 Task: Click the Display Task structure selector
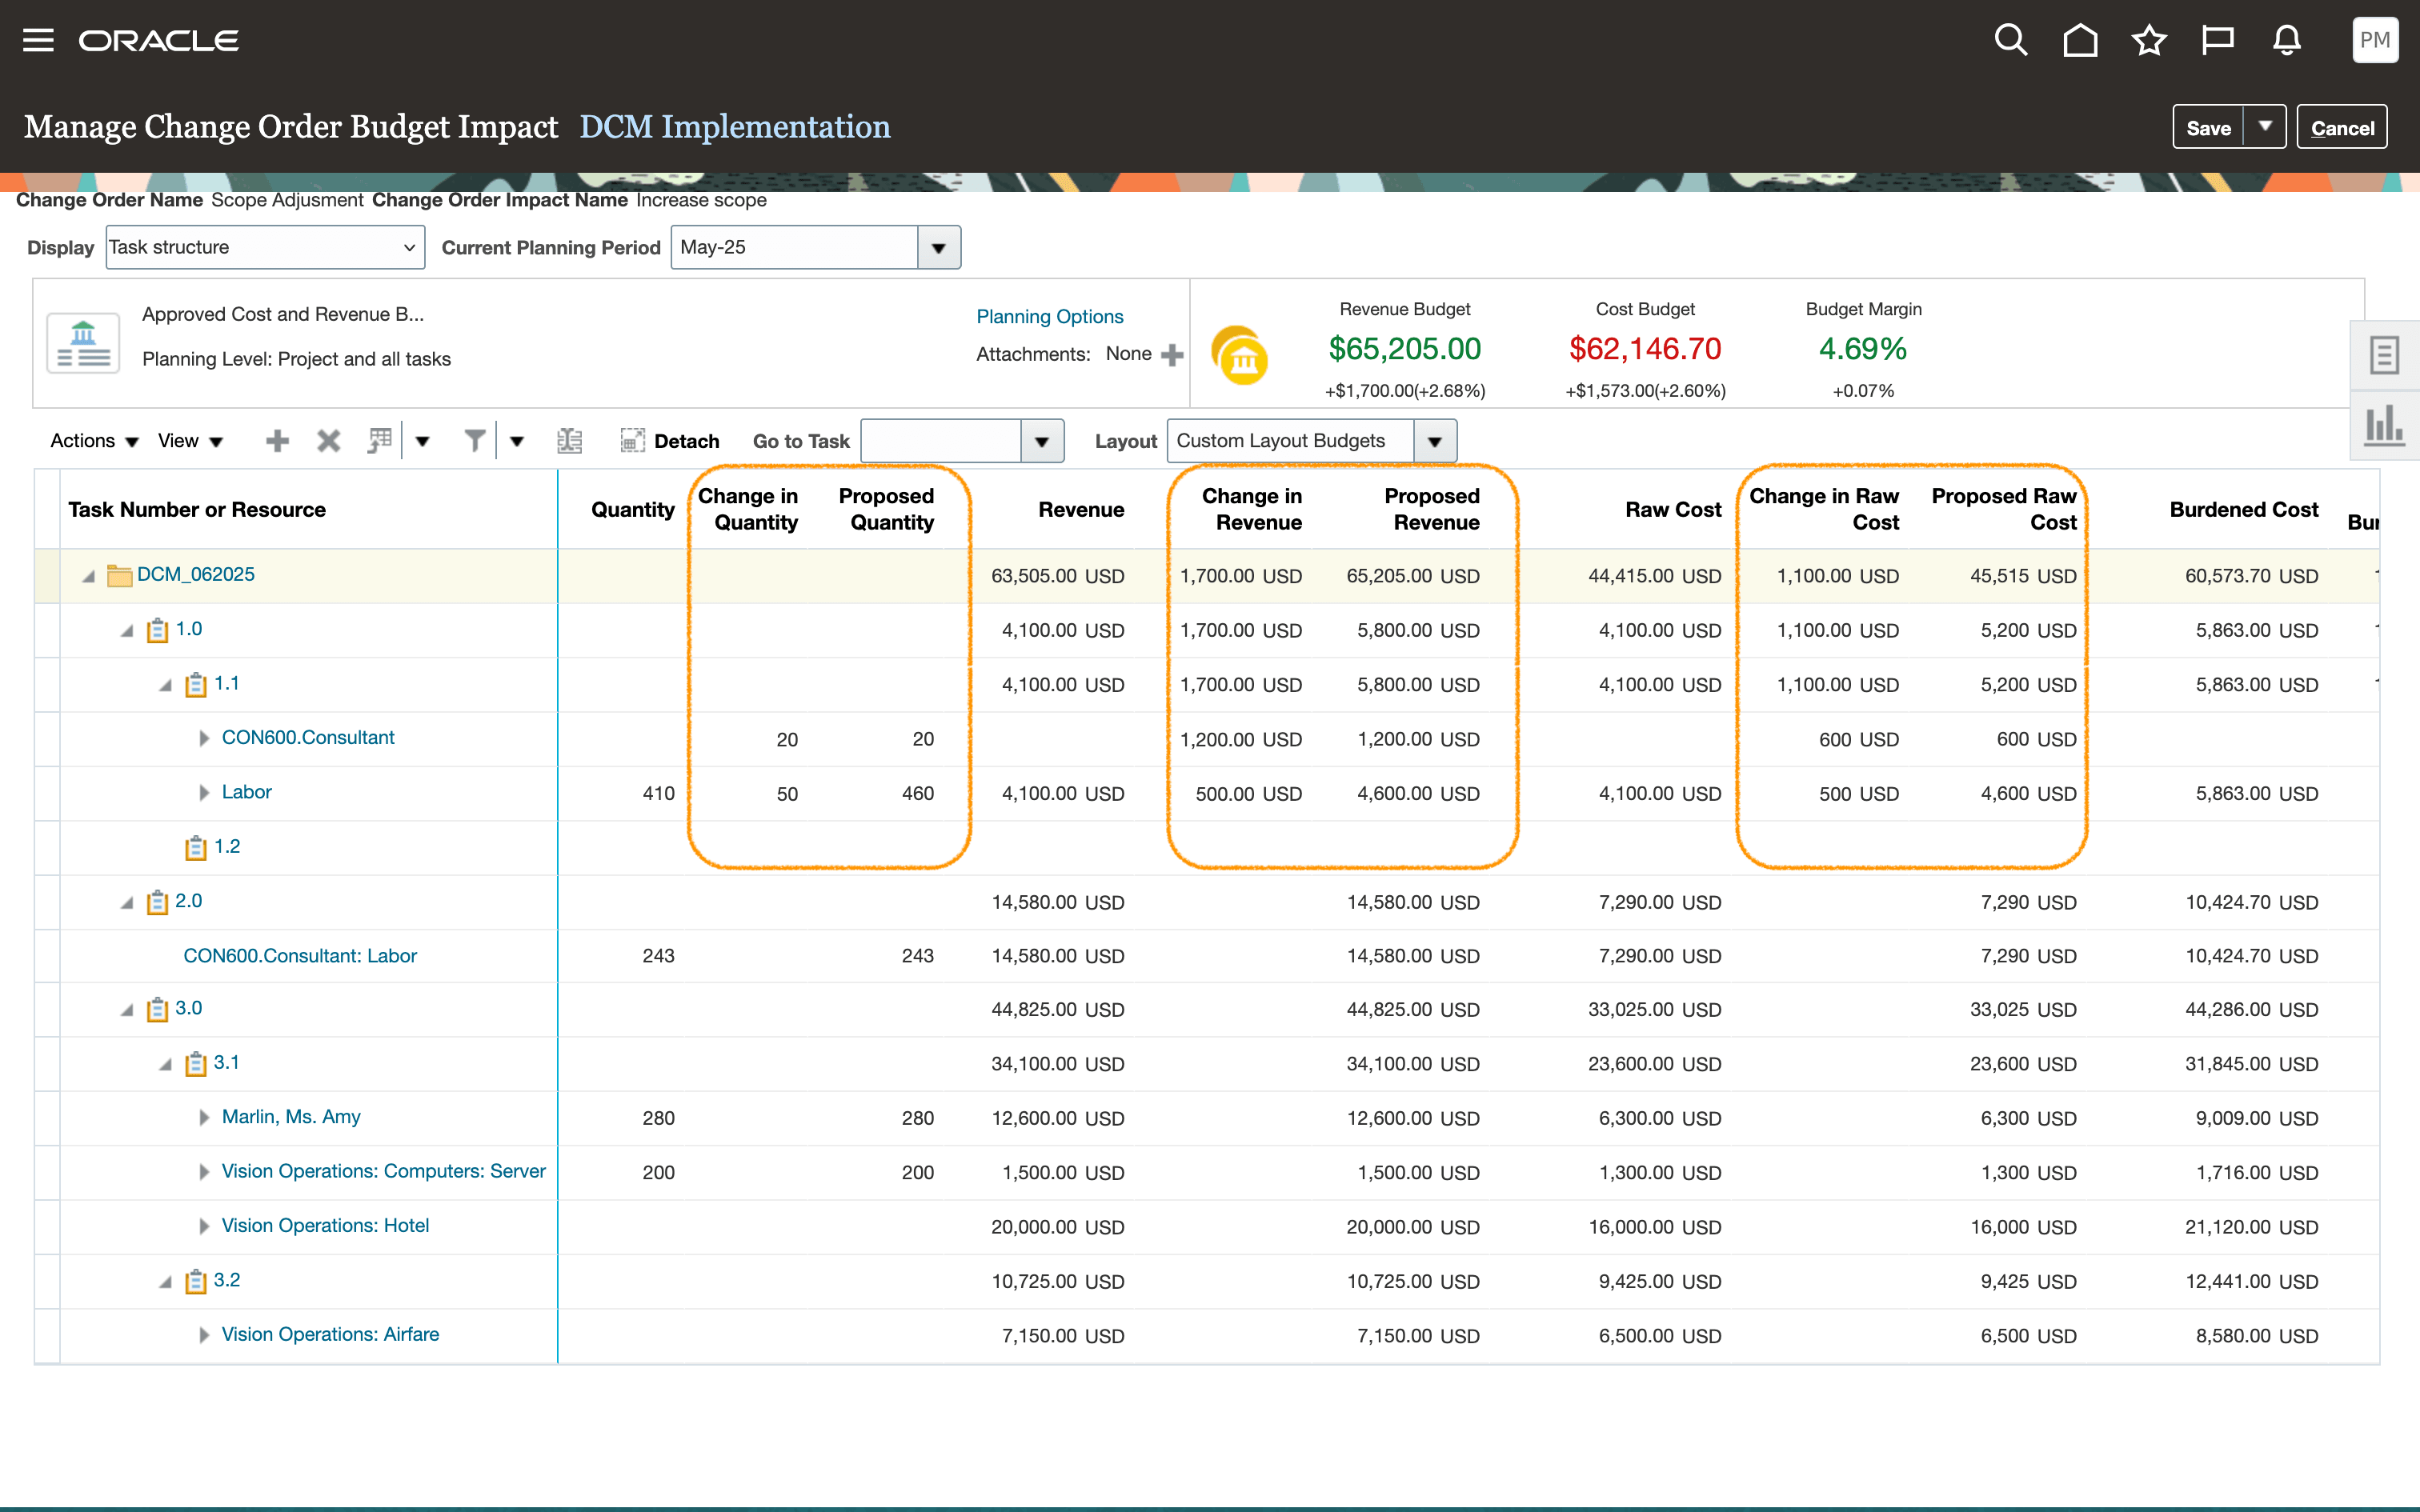(264, 247)
